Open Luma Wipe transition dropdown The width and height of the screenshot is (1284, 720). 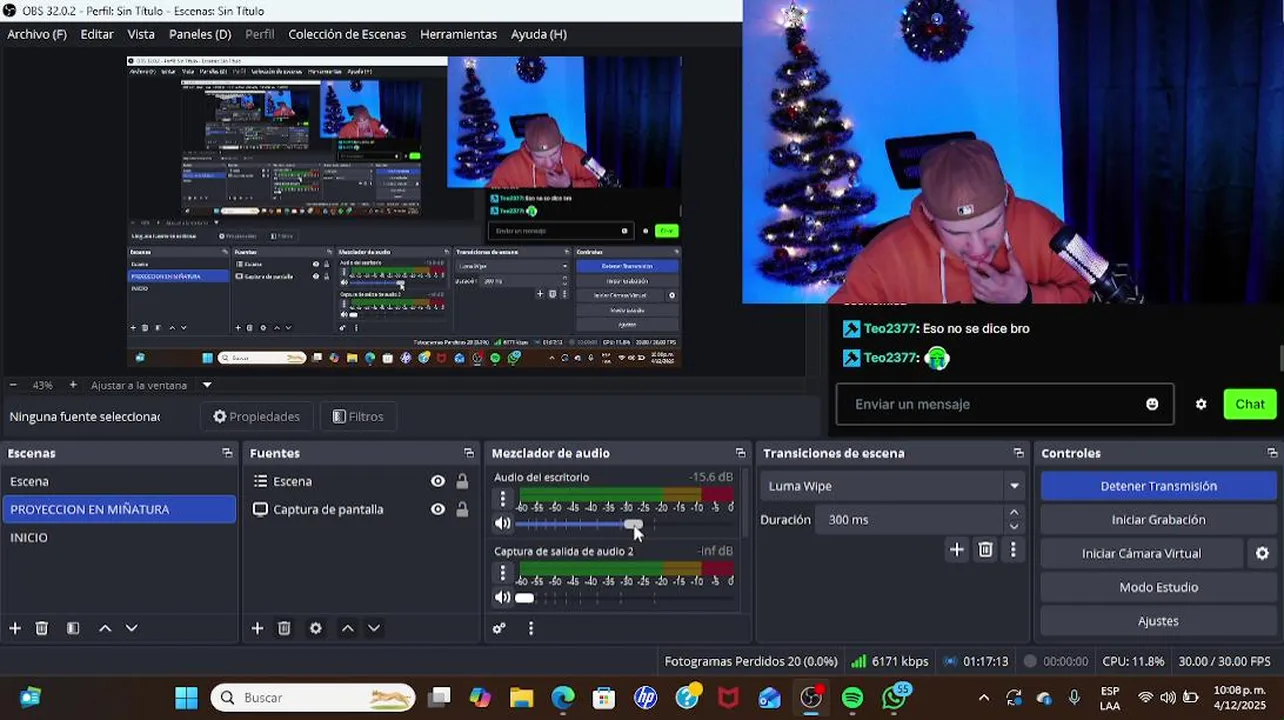(1014, 486)
